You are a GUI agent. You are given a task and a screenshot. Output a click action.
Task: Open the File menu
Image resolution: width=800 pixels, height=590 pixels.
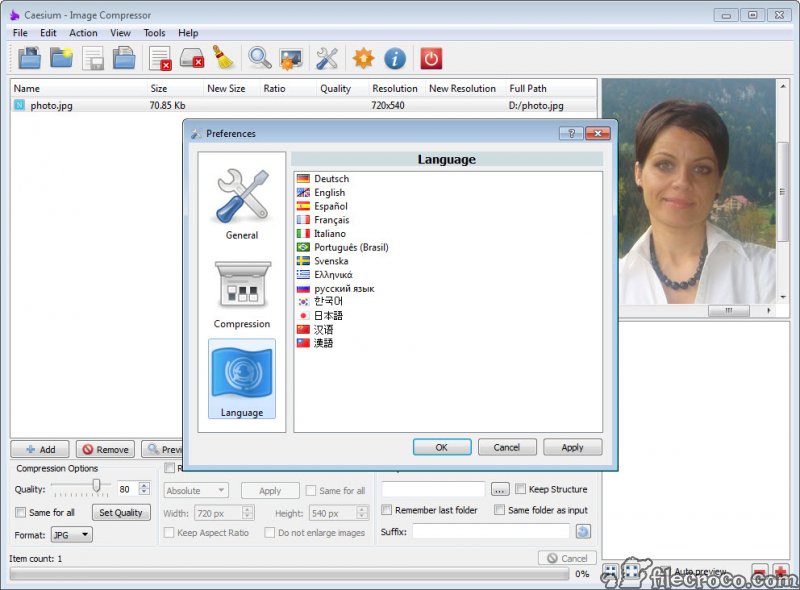pyautogui.click(x=20, y=33)
